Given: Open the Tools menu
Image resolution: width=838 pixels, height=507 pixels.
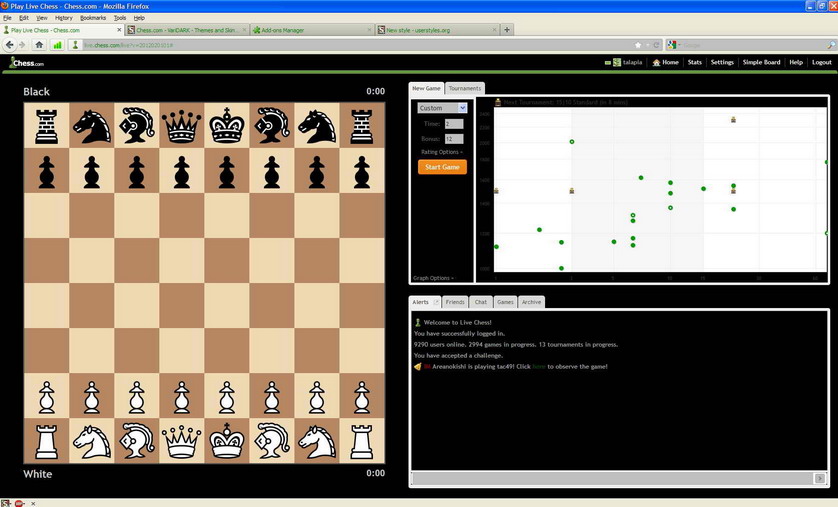Looking at the screenshot, I should click(x=120, y=18).
